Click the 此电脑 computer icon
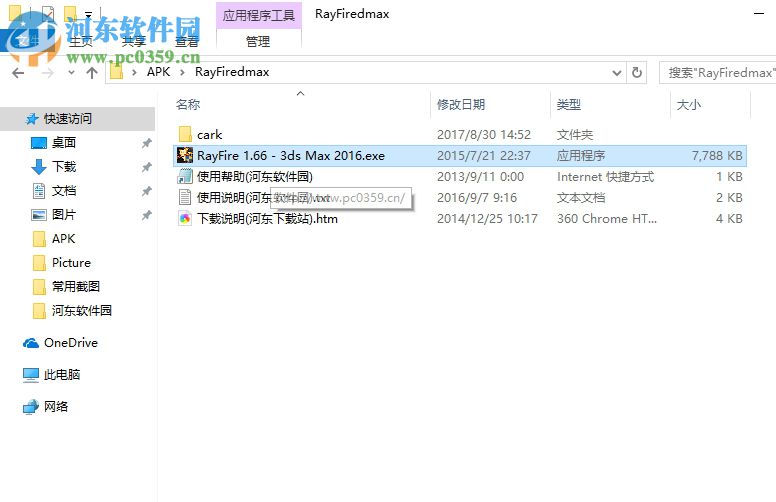The height and width of the screenshot is (502, 776). (x=31, y=375)
